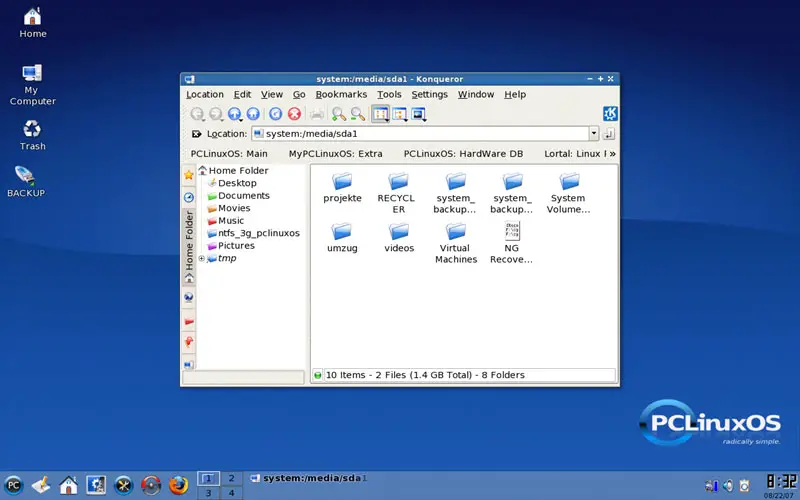Select Home Folder root in tree
Viewport: 800px width, 500px height.
[233, 170]
